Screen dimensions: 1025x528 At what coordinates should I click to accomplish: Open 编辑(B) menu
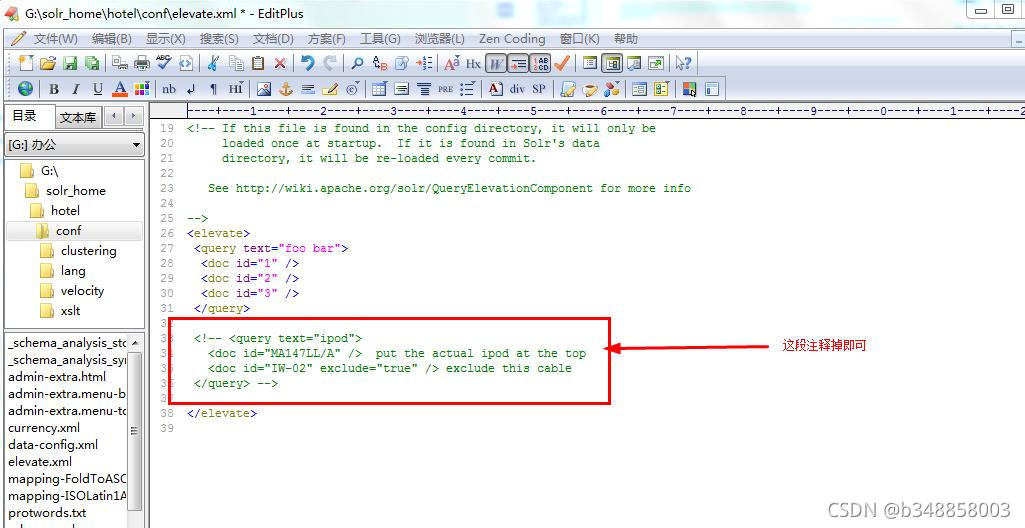(112, 39)
